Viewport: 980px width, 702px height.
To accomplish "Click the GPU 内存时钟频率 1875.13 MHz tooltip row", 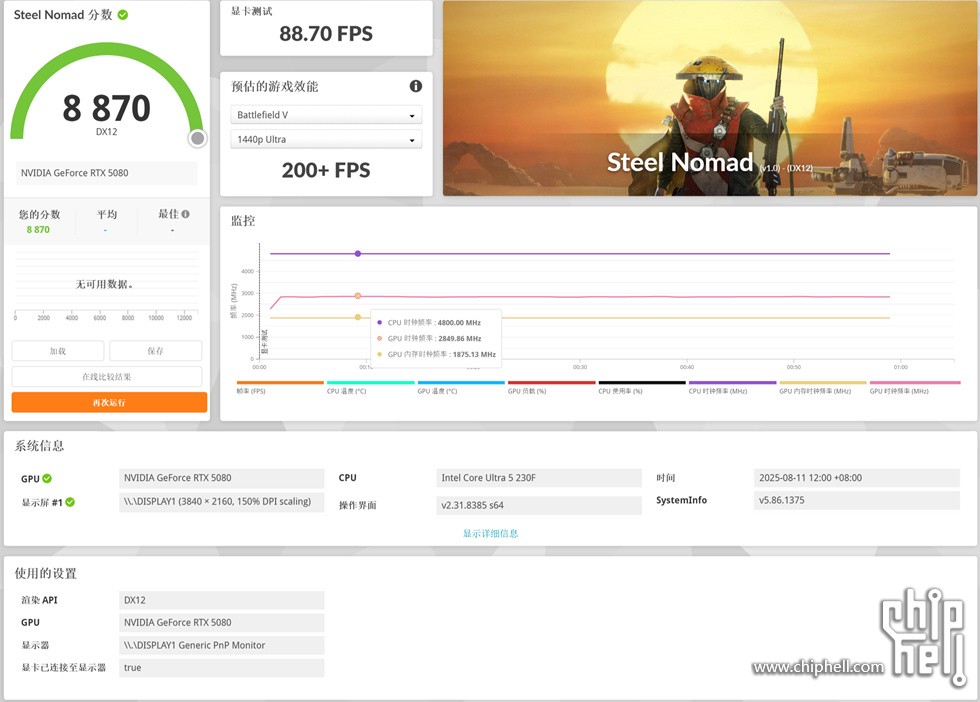I will tap(436, 354).
